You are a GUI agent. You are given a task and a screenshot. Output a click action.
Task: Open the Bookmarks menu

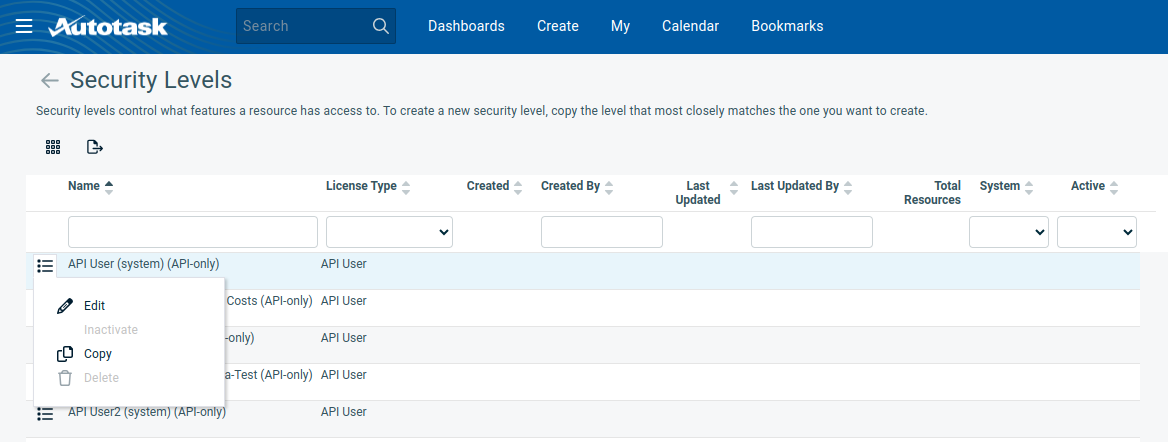tap(787, 26)
